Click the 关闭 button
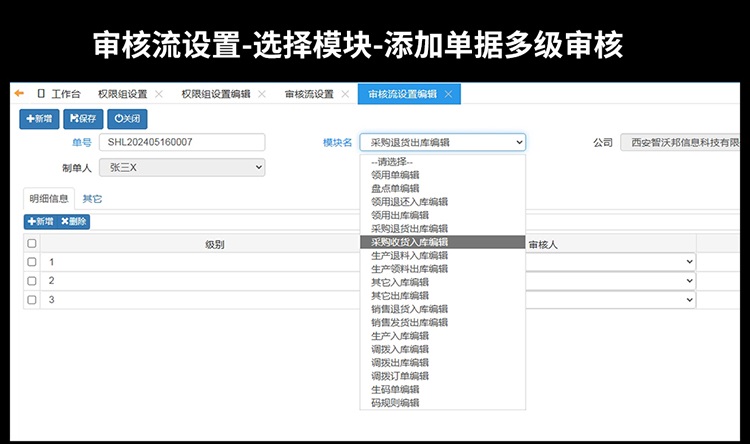This screenshot has height=444, width=750. pyautogui.click(x=127, y=119)
